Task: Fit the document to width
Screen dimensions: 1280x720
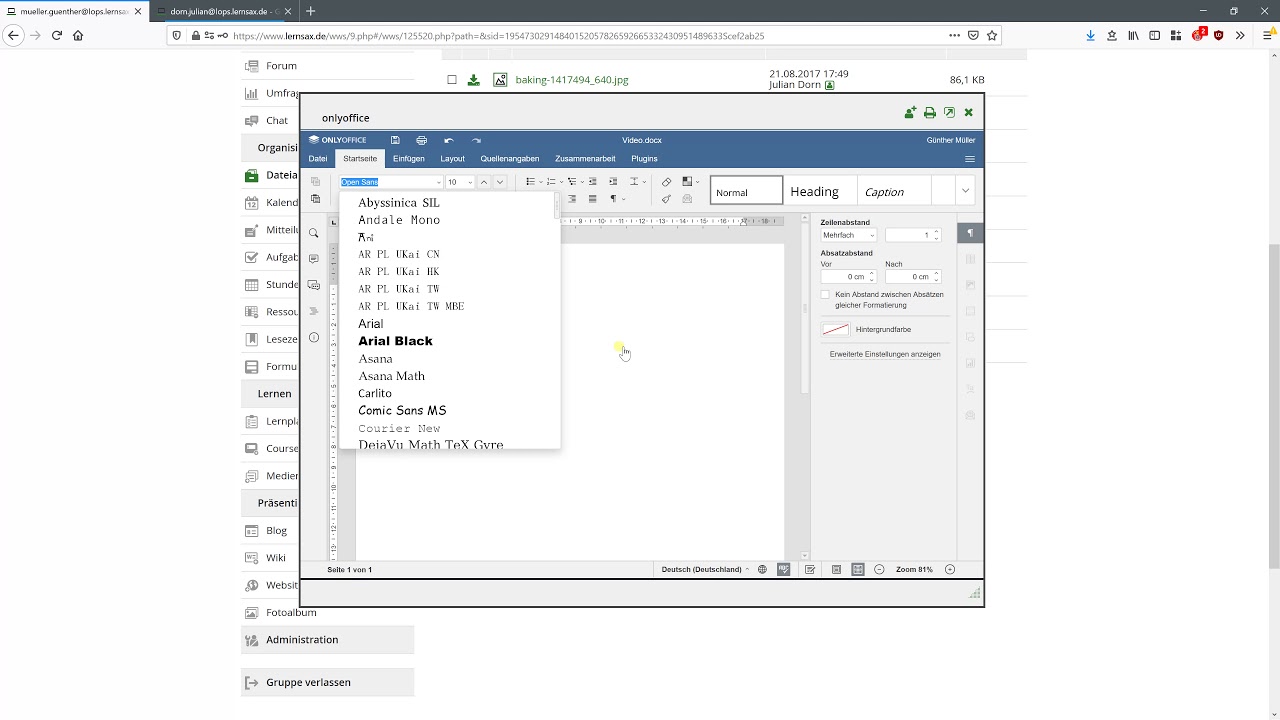Action: tap(858, 569)
